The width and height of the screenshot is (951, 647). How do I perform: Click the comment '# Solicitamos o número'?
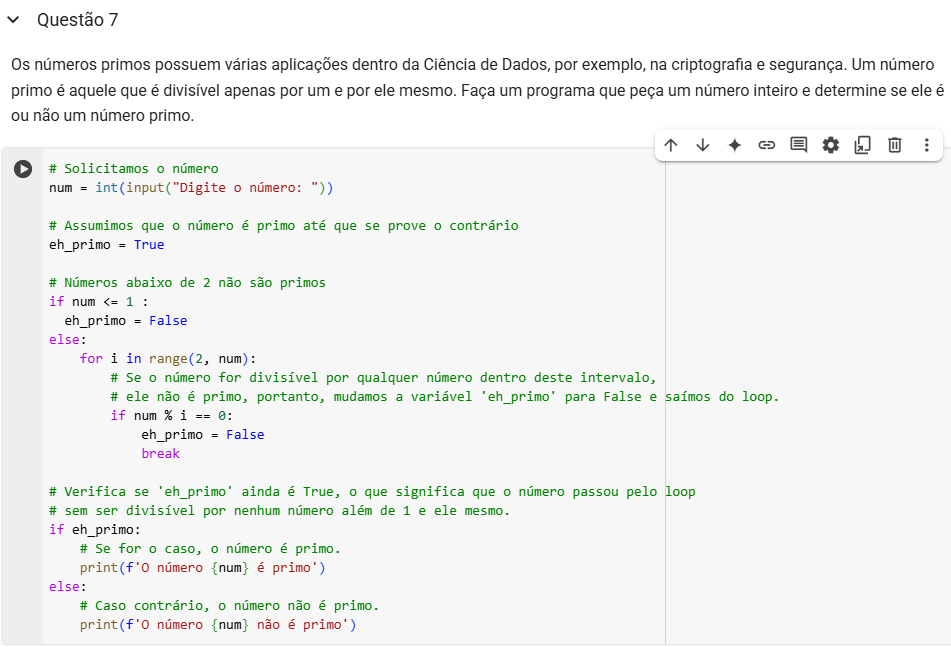coord(133,169)
